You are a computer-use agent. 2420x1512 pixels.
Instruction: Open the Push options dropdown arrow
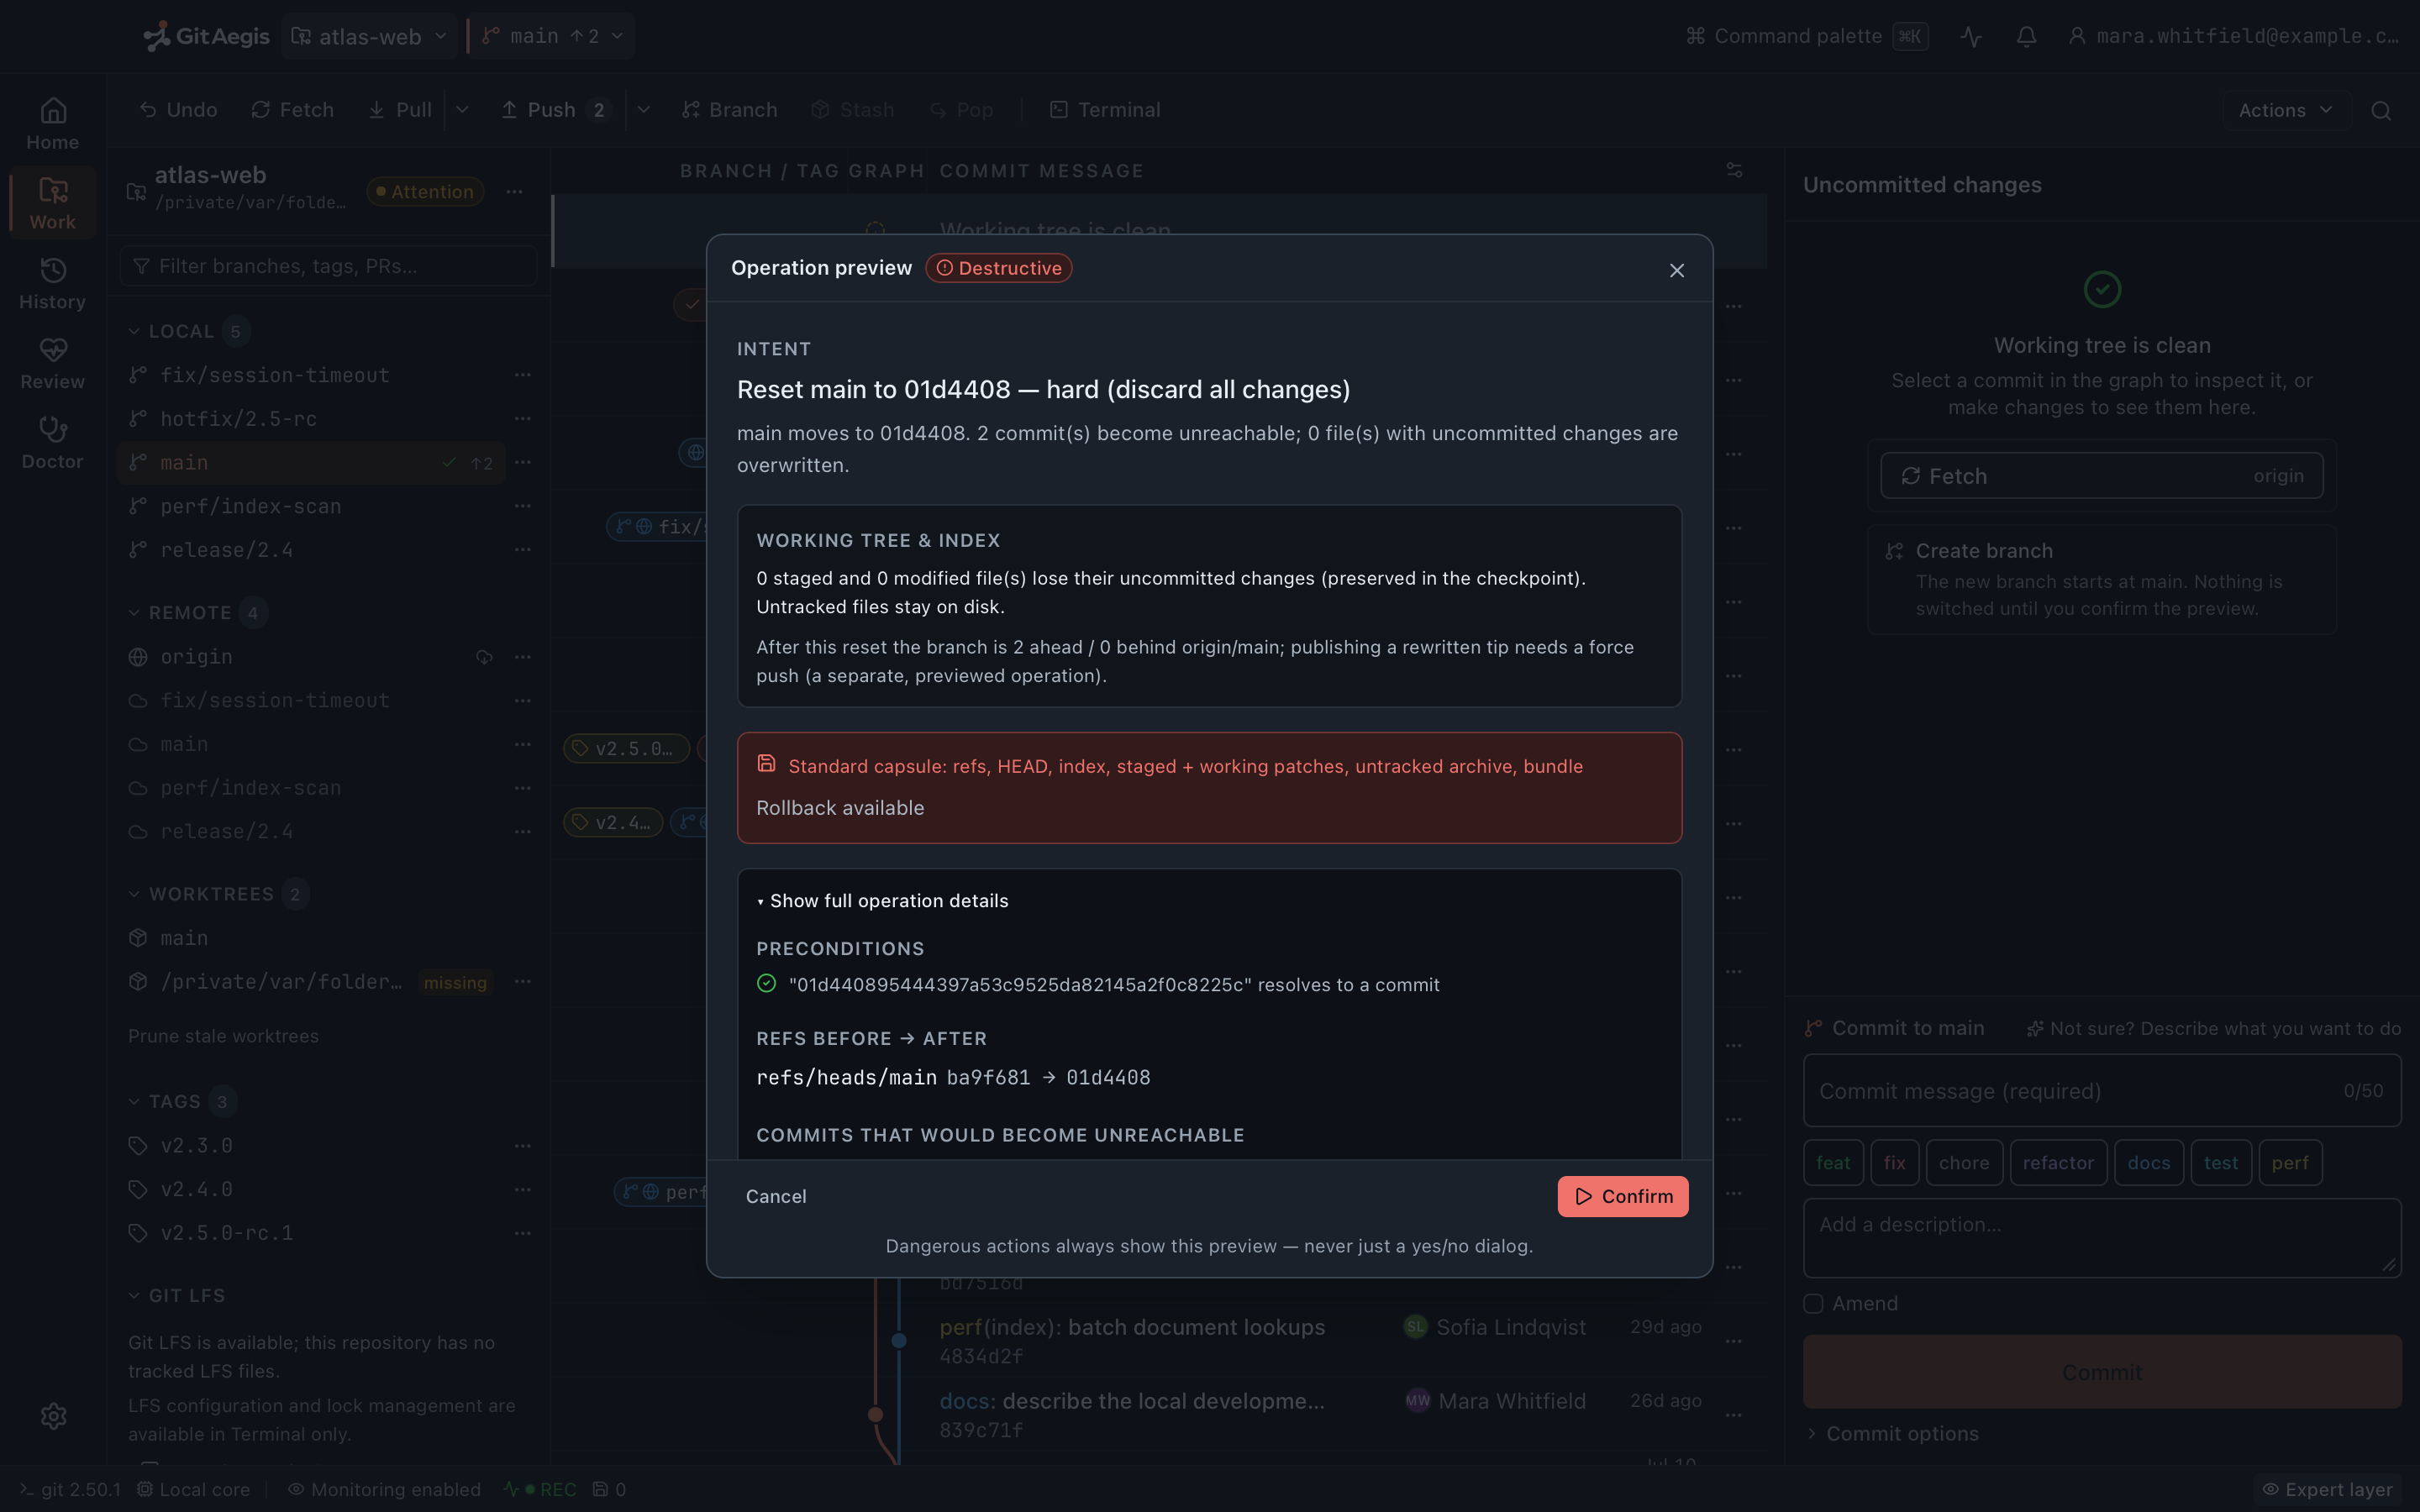pos(644,110)
